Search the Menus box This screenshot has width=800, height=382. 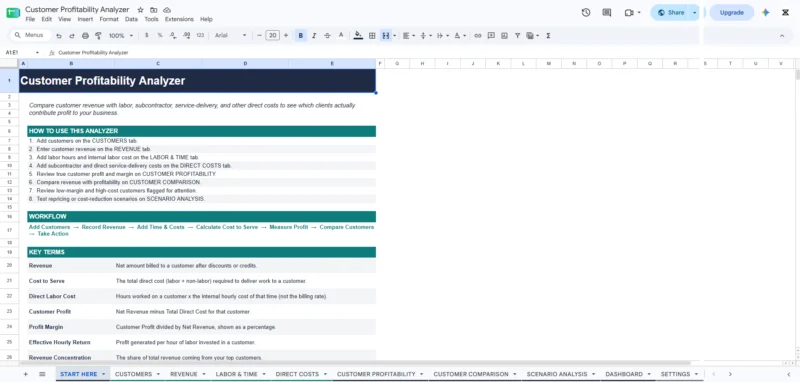click(x=30, y=35)
